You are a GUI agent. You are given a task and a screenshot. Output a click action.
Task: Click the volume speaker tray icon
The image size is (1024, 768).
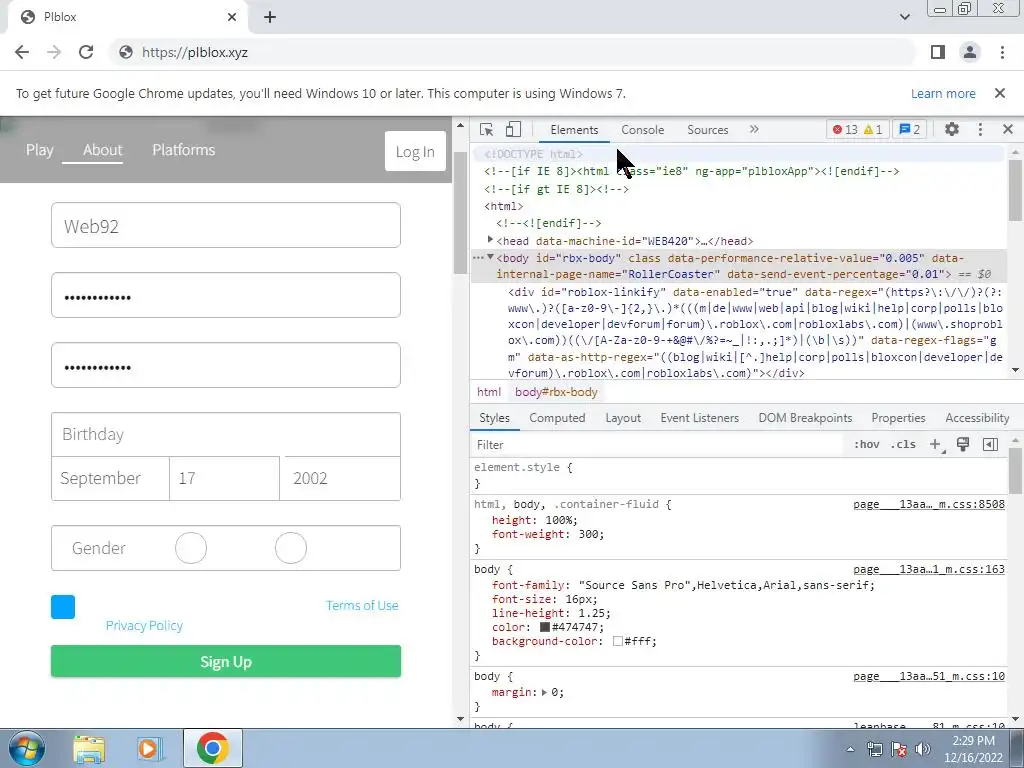(923, 749)
